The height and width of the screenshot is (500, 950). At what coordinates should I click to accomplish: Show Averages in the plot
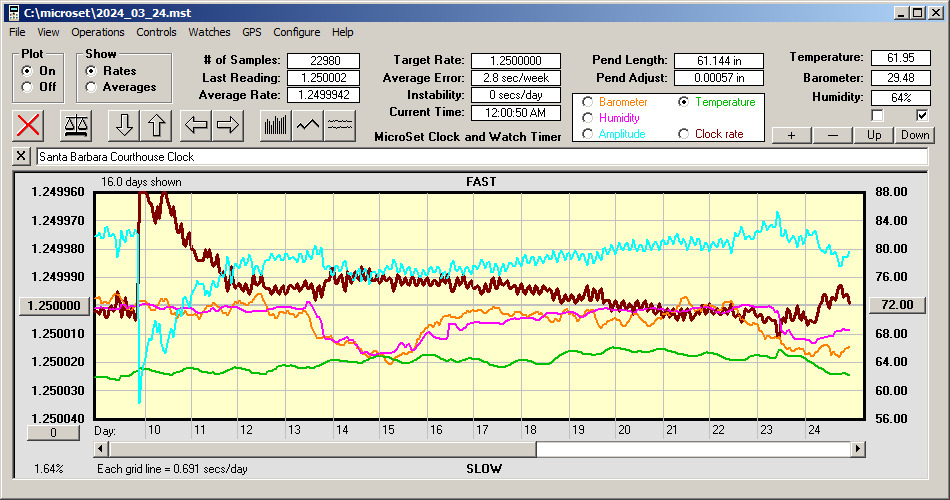point(91,87)
